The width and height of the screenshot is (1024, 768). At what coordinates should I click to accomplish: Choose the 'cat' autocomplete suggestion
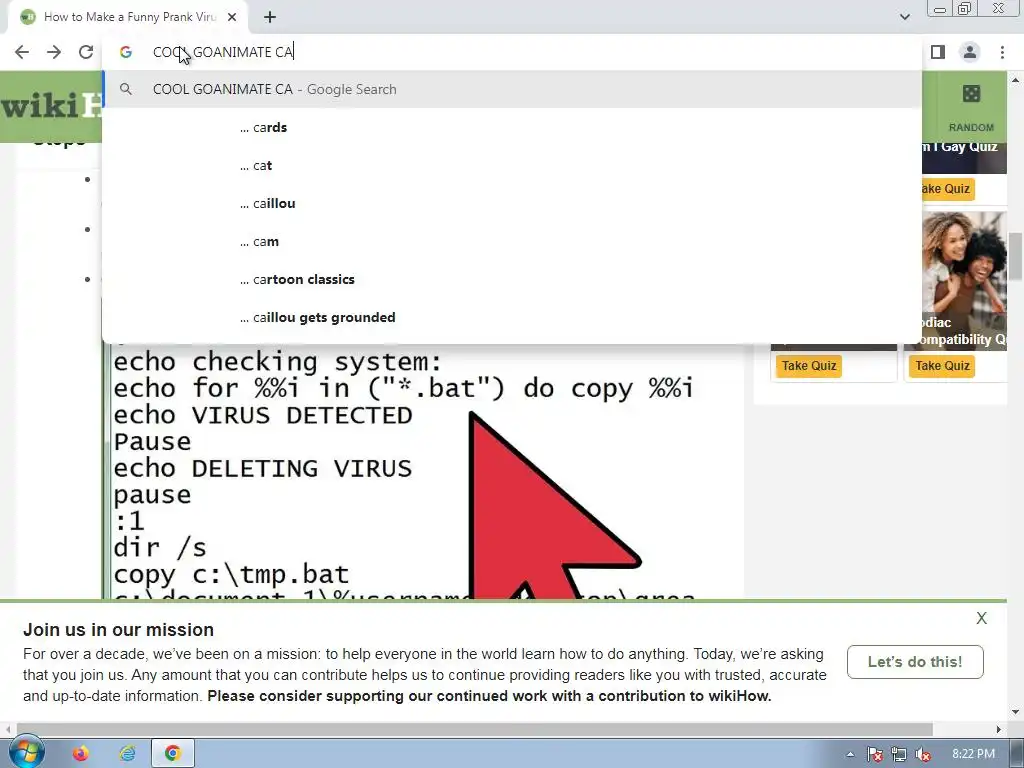[512, 165]
